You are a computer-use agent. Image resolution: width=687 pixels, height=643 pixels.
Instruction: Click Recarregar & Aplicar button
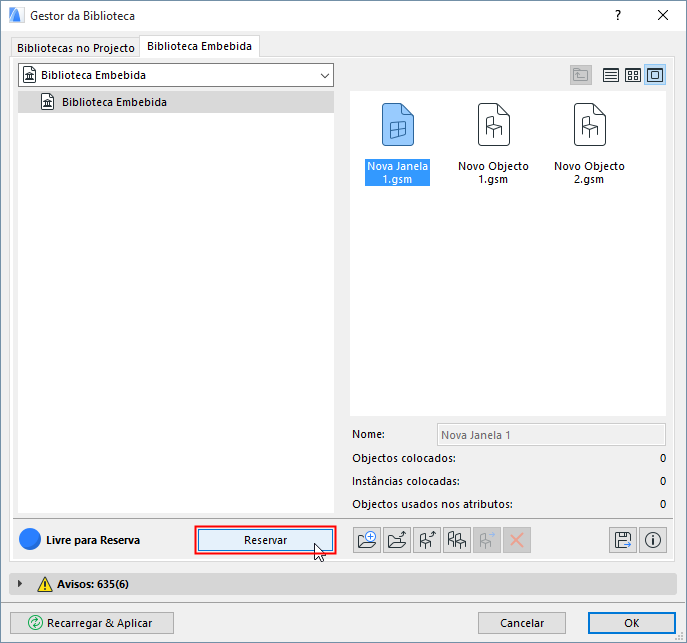pos(92,623)
